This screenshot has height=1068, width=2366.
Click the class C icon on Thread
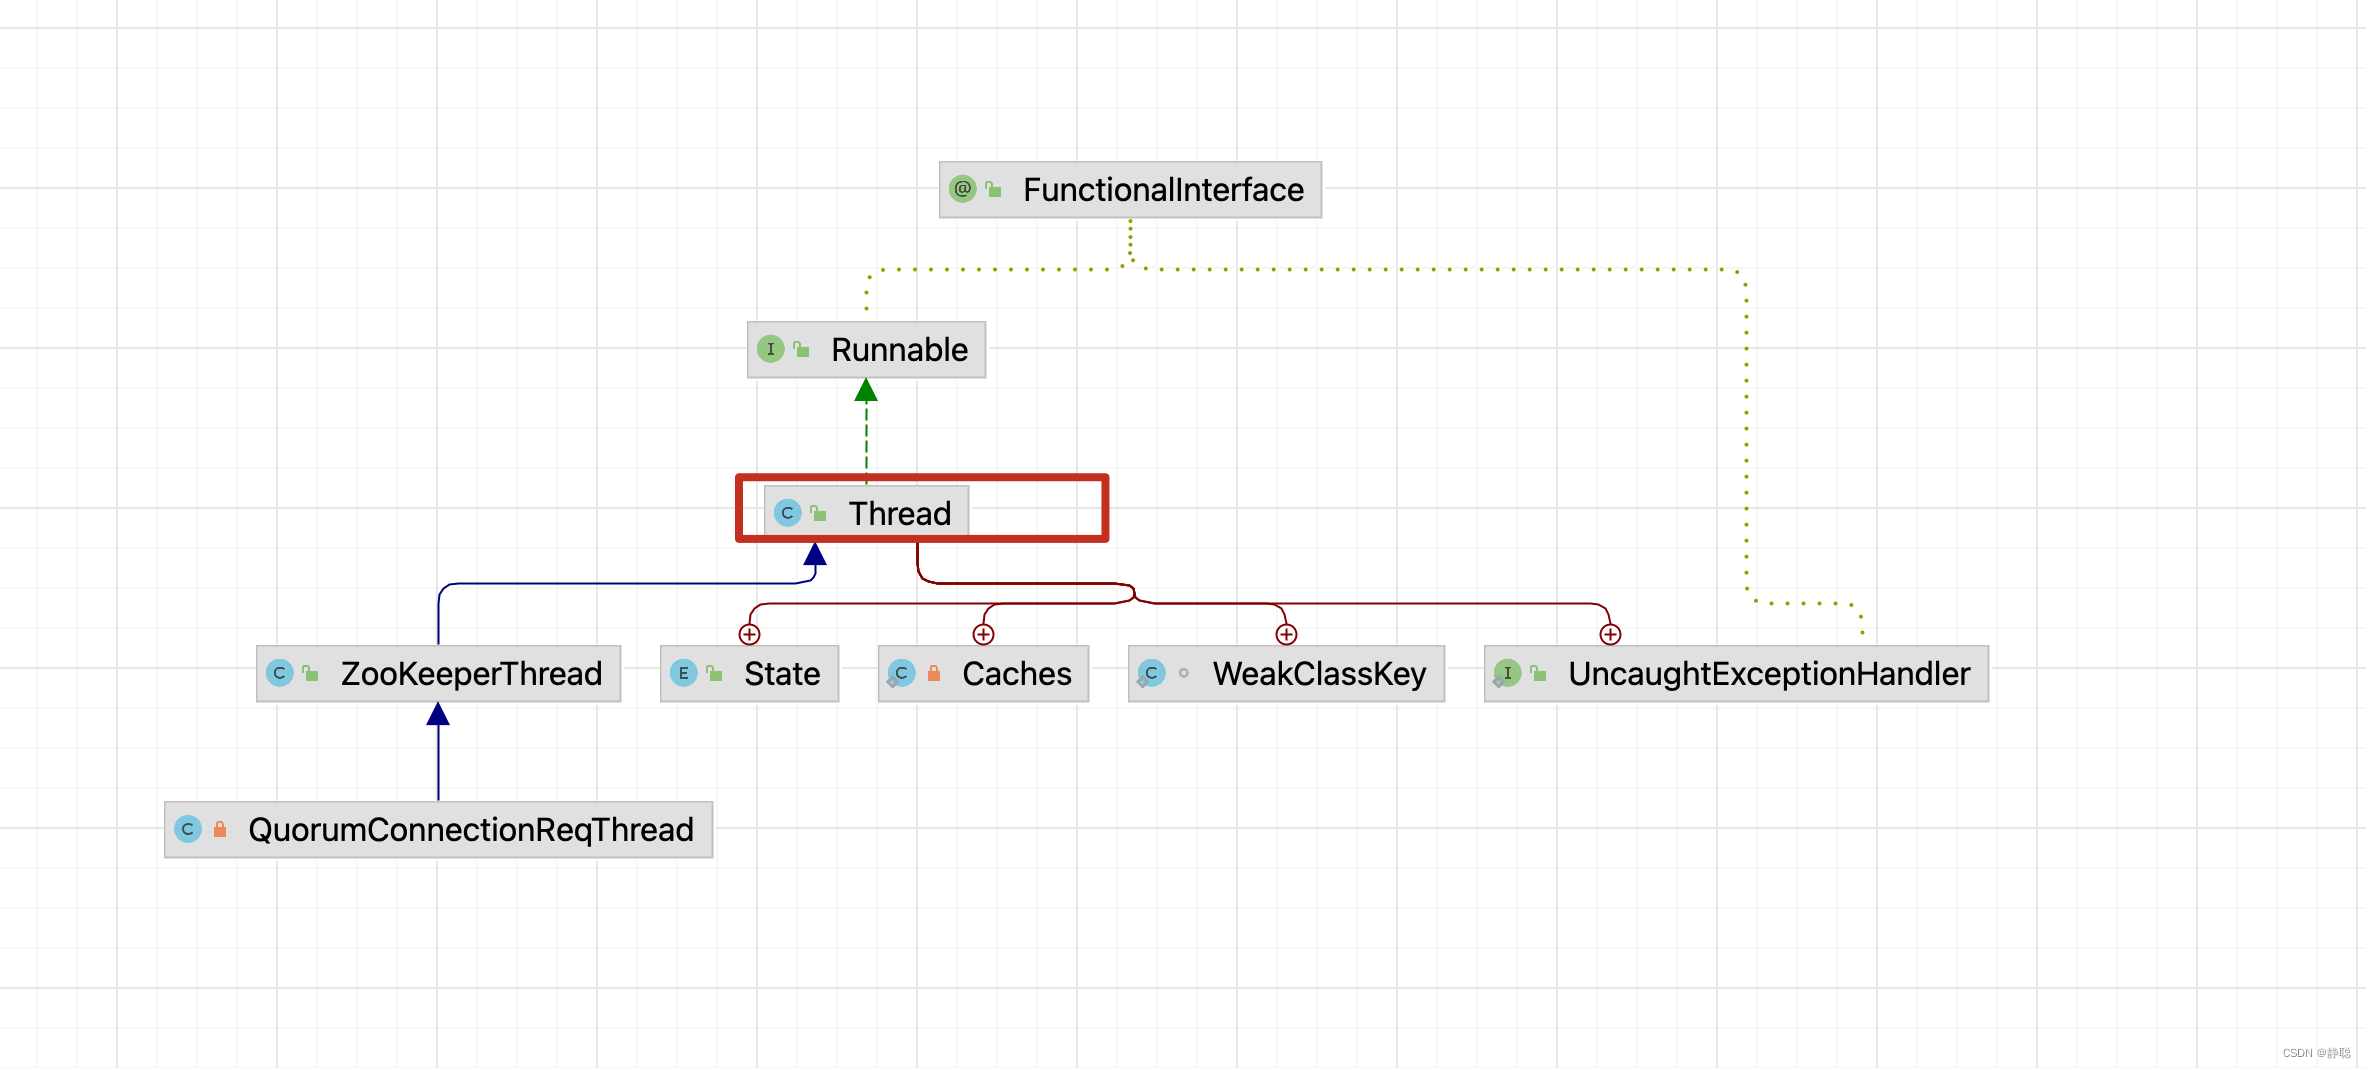(x=787, y=513)
